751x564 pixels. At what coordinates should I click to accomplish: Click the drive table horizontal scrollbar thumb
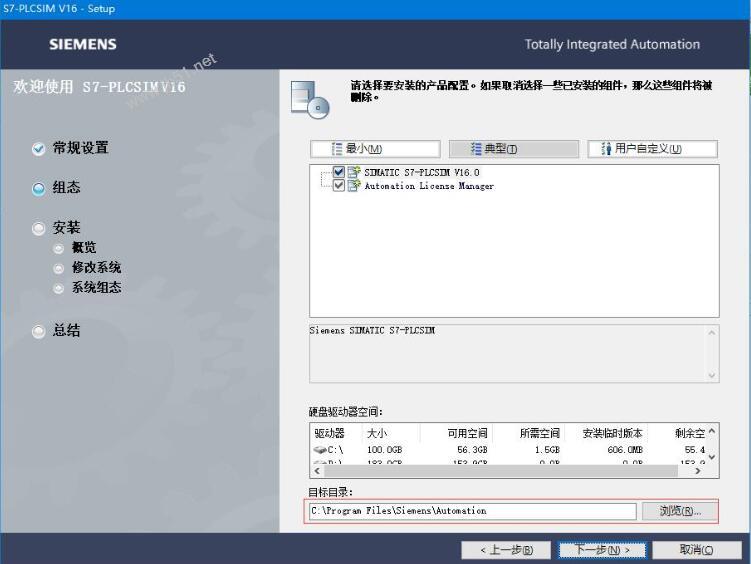tap(501, 471)
